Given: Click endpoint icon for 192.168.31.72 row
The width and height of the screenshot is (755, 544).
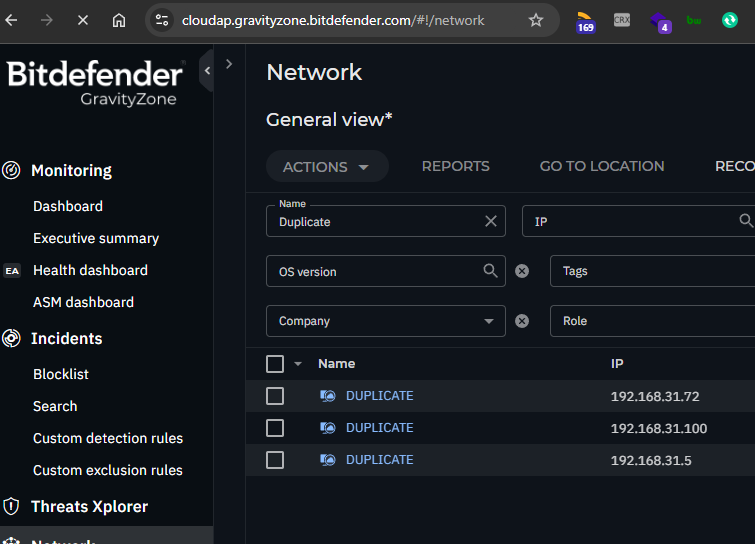Looking at the screenshot, I should tap(328, 396).
